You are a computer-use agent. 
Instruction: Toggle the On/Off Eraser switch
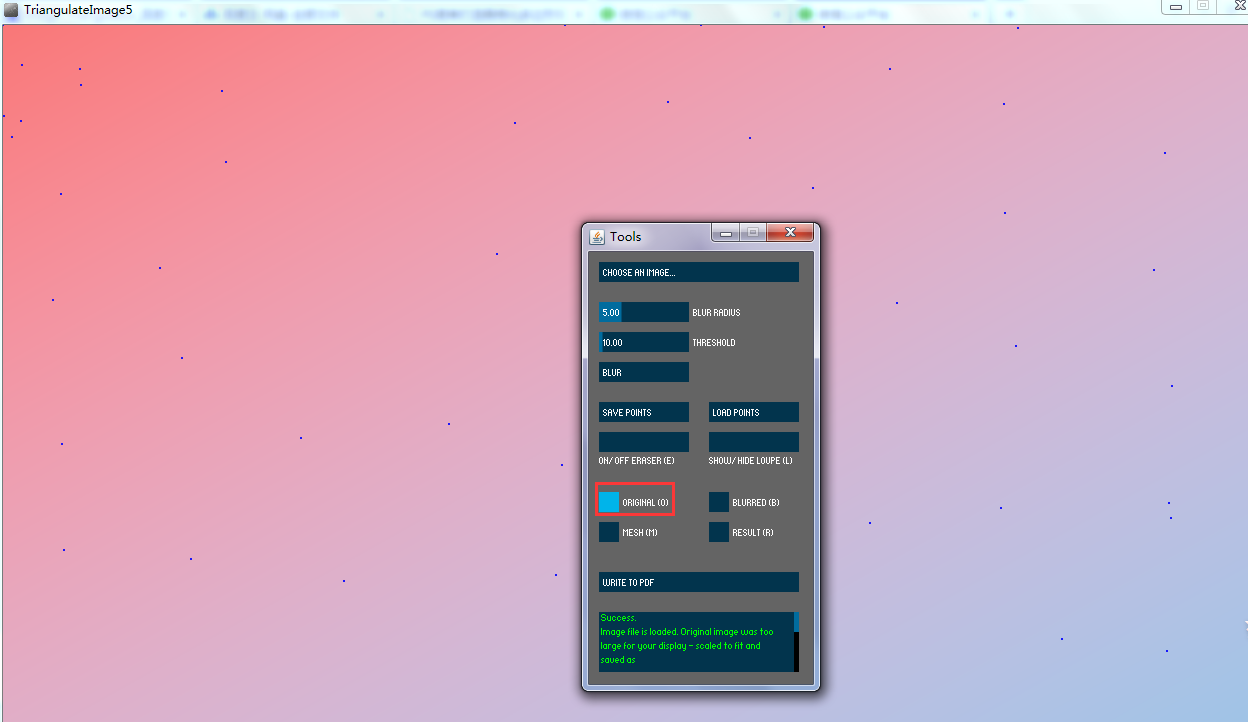click(x=643, y=442)
